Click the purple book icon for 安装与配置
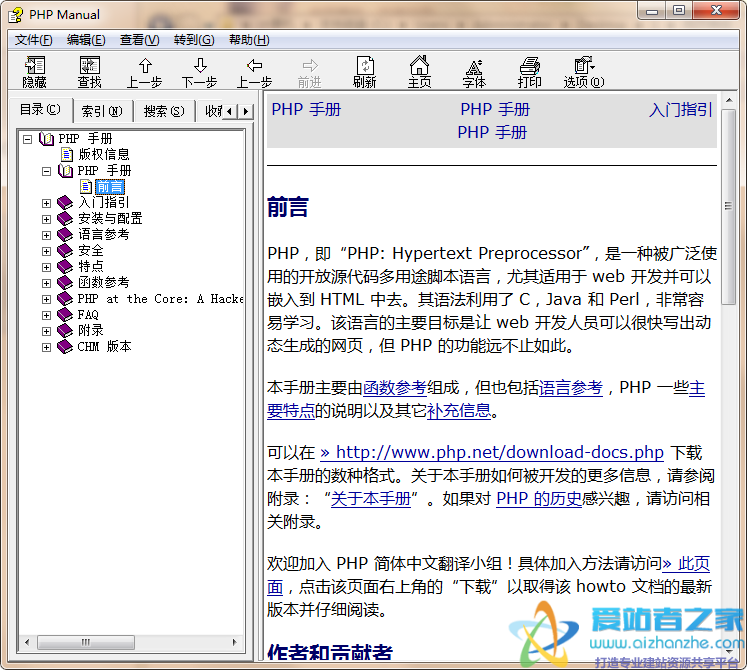Image resolution: width=747 pixels, height=670 pixels. [x=65, y=219]
